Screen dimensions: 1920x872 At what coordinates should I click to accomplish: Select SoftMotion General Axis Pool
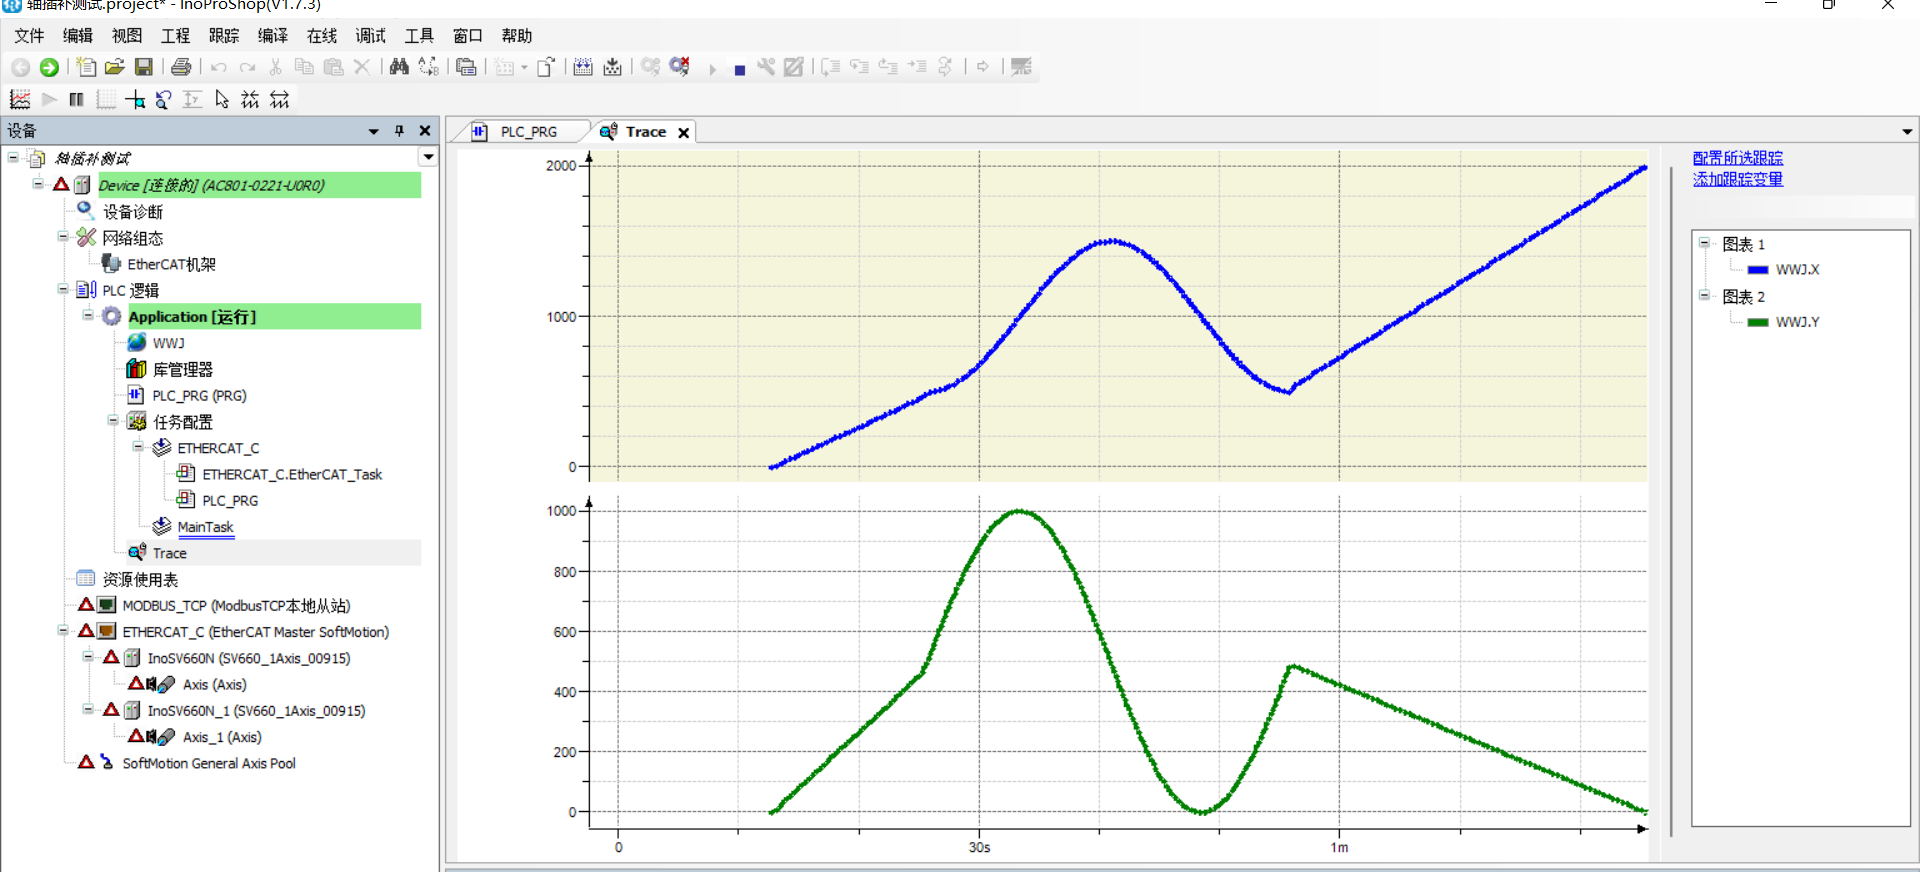[x=209, y=763]
